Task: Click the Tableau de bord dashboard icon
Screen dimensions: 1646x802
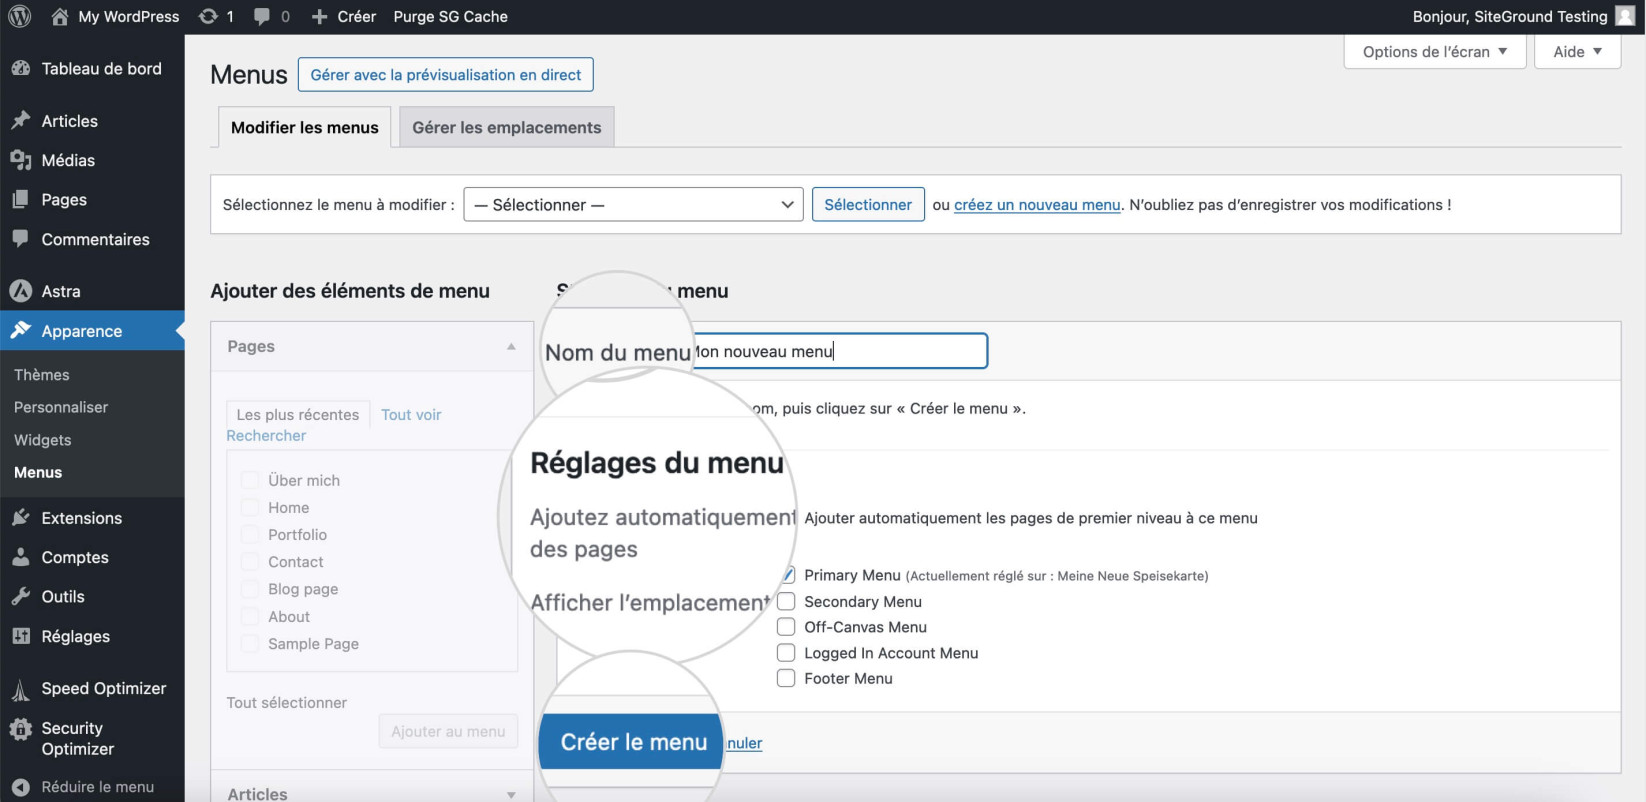Action: click(x=21, y=68)
